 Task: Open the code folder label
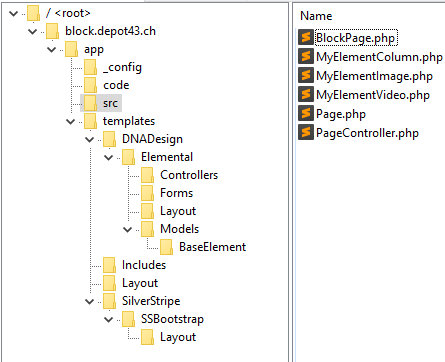point(116,85)
